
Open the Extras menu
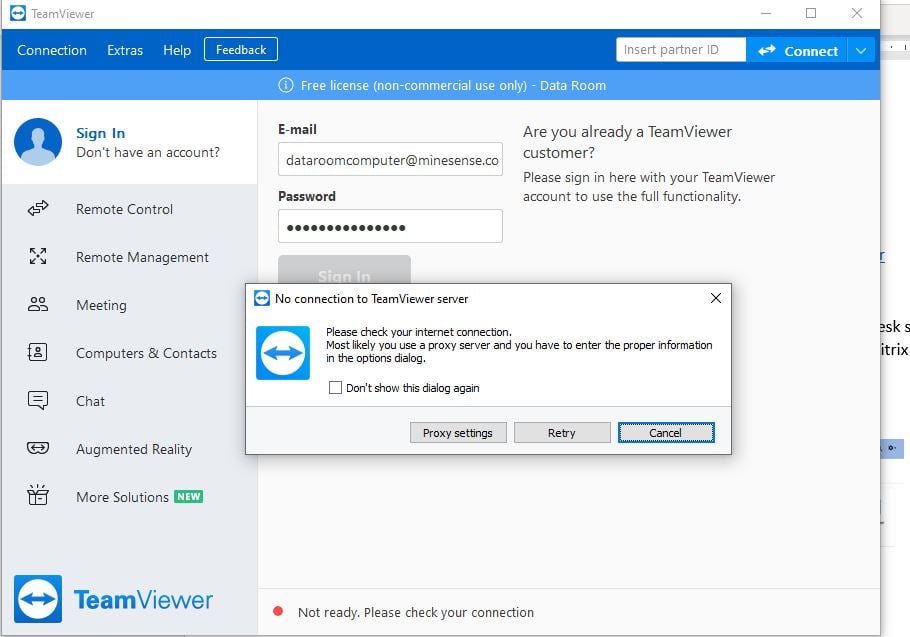pos(125,50)
